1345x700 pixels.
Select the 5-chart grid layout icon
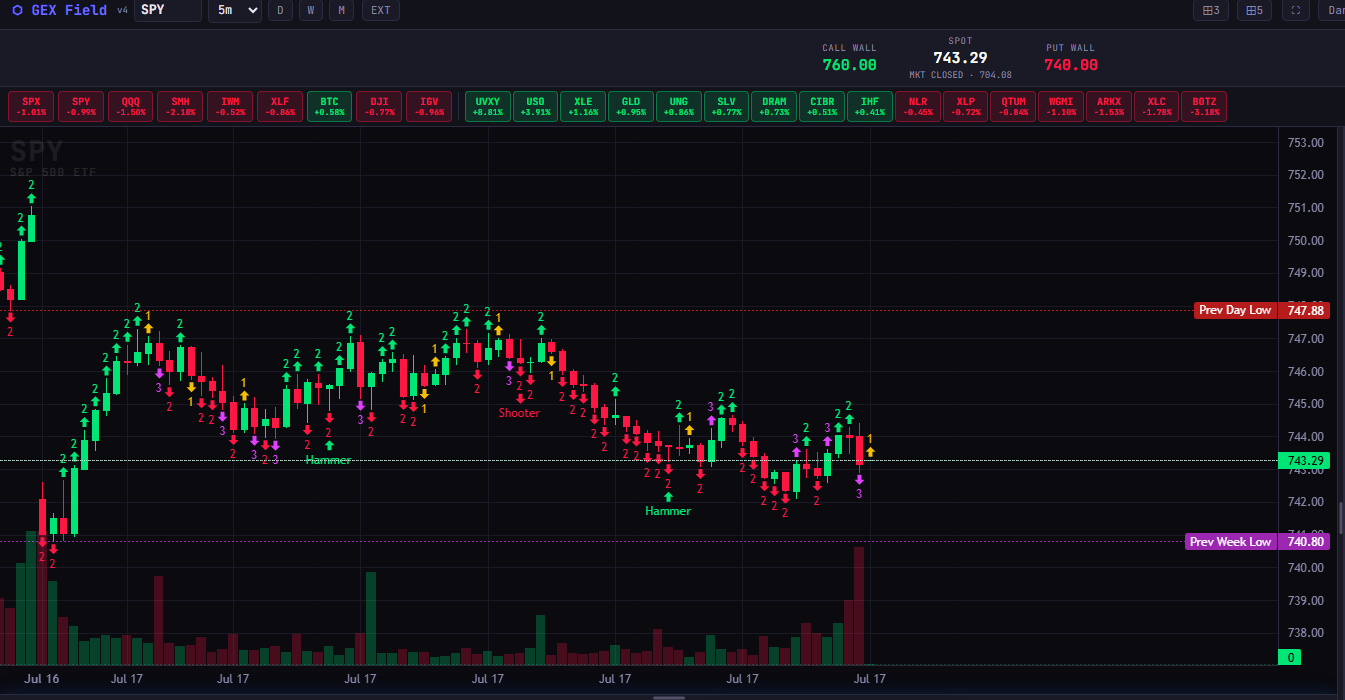tap(1254, 10)
